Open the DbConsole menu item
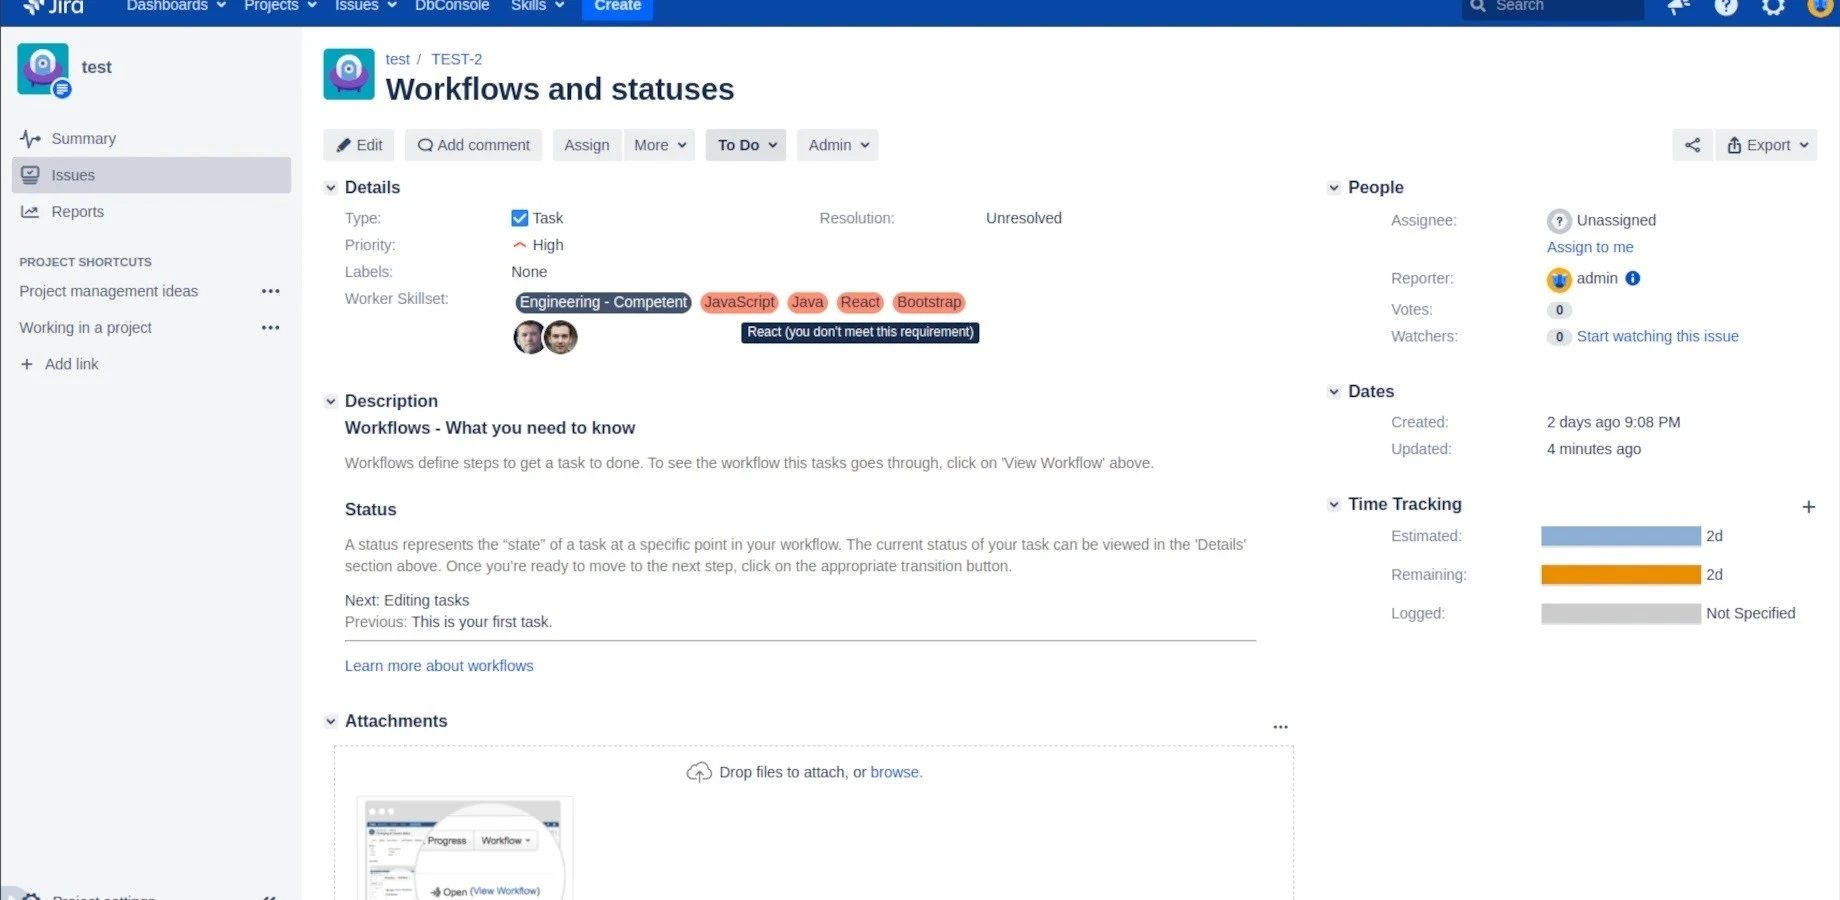1840x900 pixels. [452, 6]
